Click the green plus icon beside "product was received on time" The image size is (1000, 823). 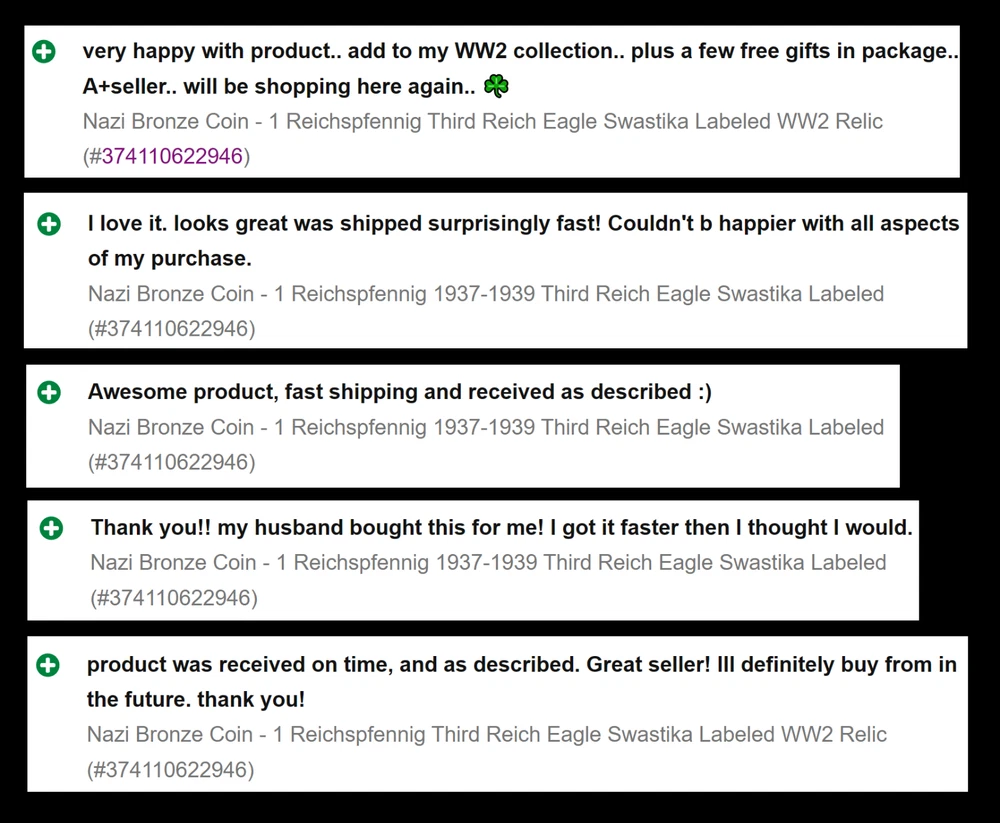(47, 665)
